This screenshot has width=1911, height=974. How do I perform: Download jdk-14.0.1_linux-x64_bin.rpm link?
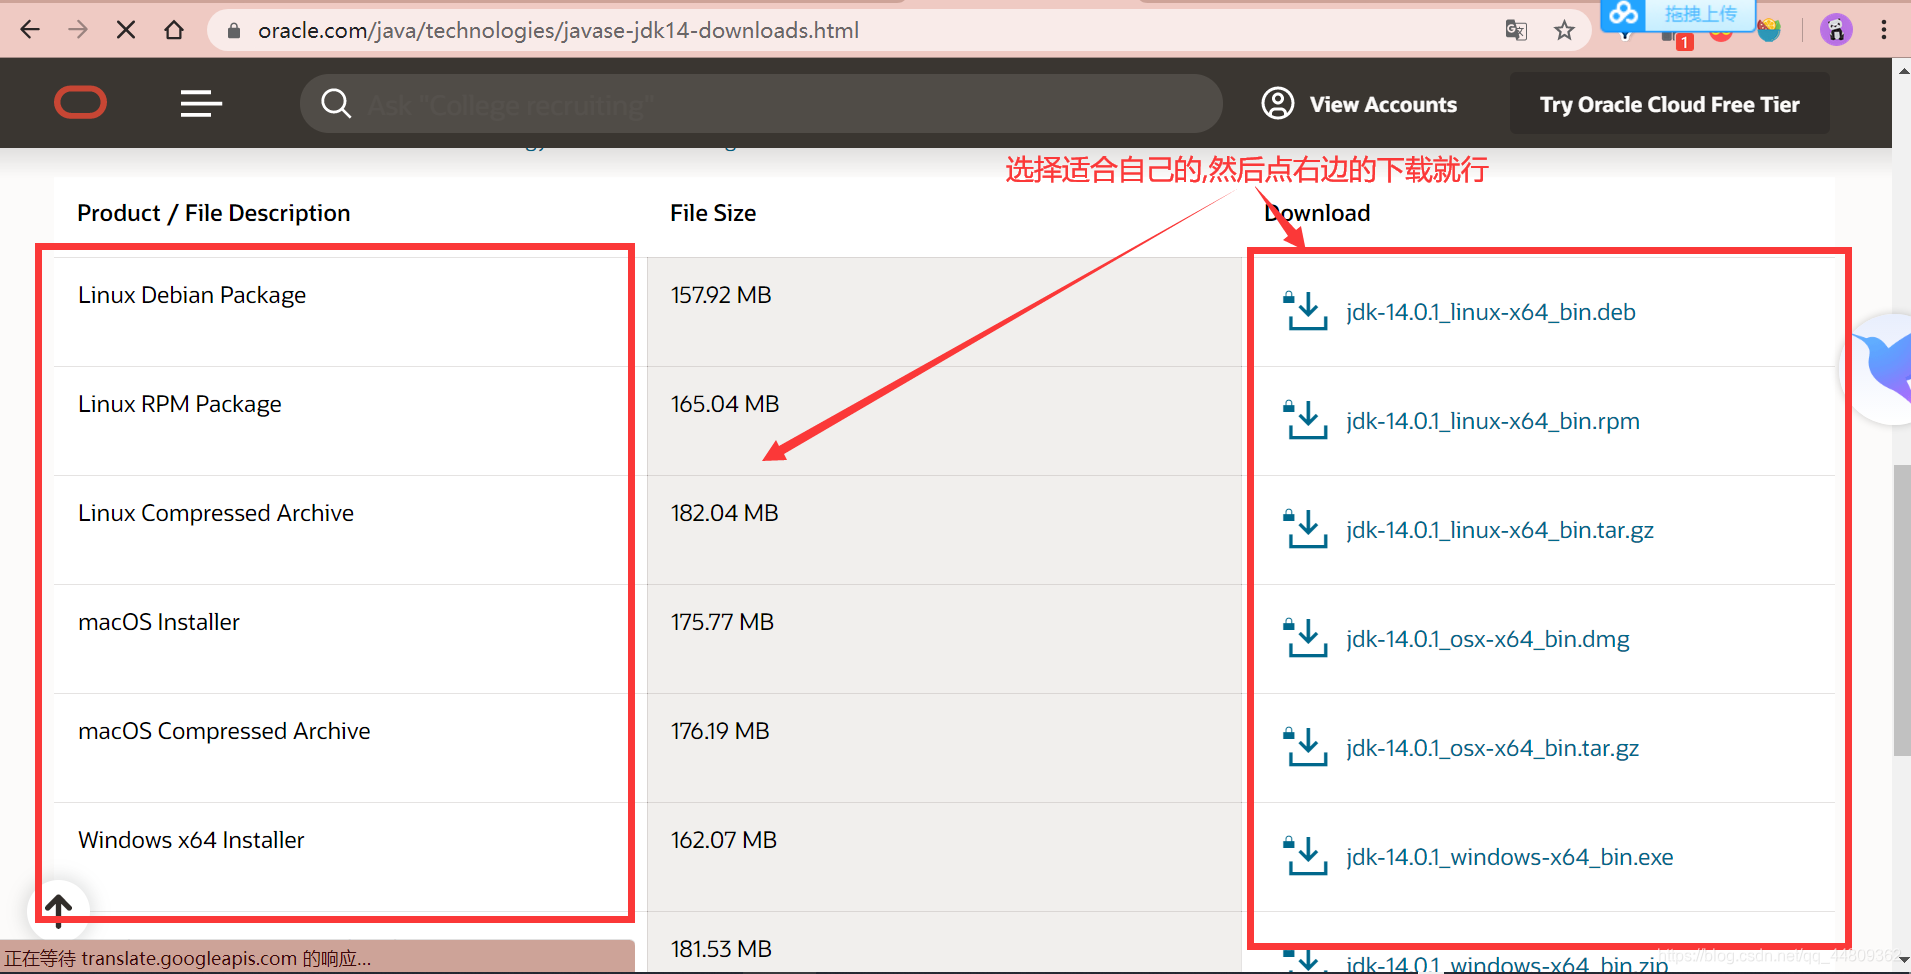(x=1493, y=421)
